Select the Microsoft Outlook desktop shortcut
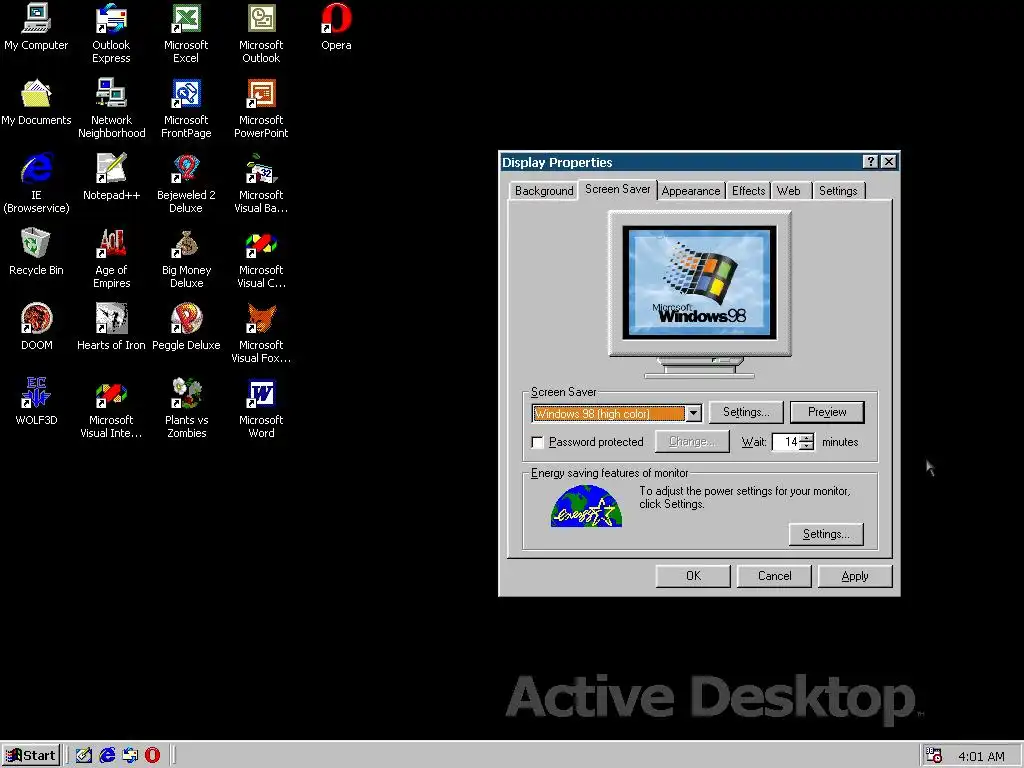The width and height of the screenshot is (1024, 768). click(x=261, y=33)
